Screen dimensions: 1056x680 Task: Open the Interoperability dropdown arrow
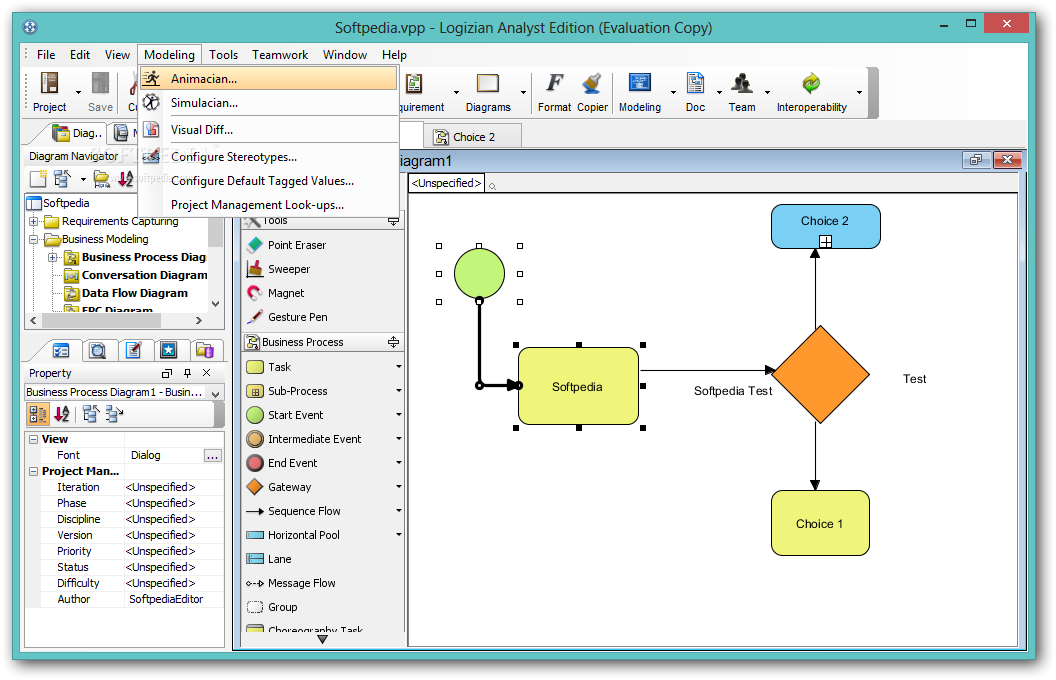(859, 92)
